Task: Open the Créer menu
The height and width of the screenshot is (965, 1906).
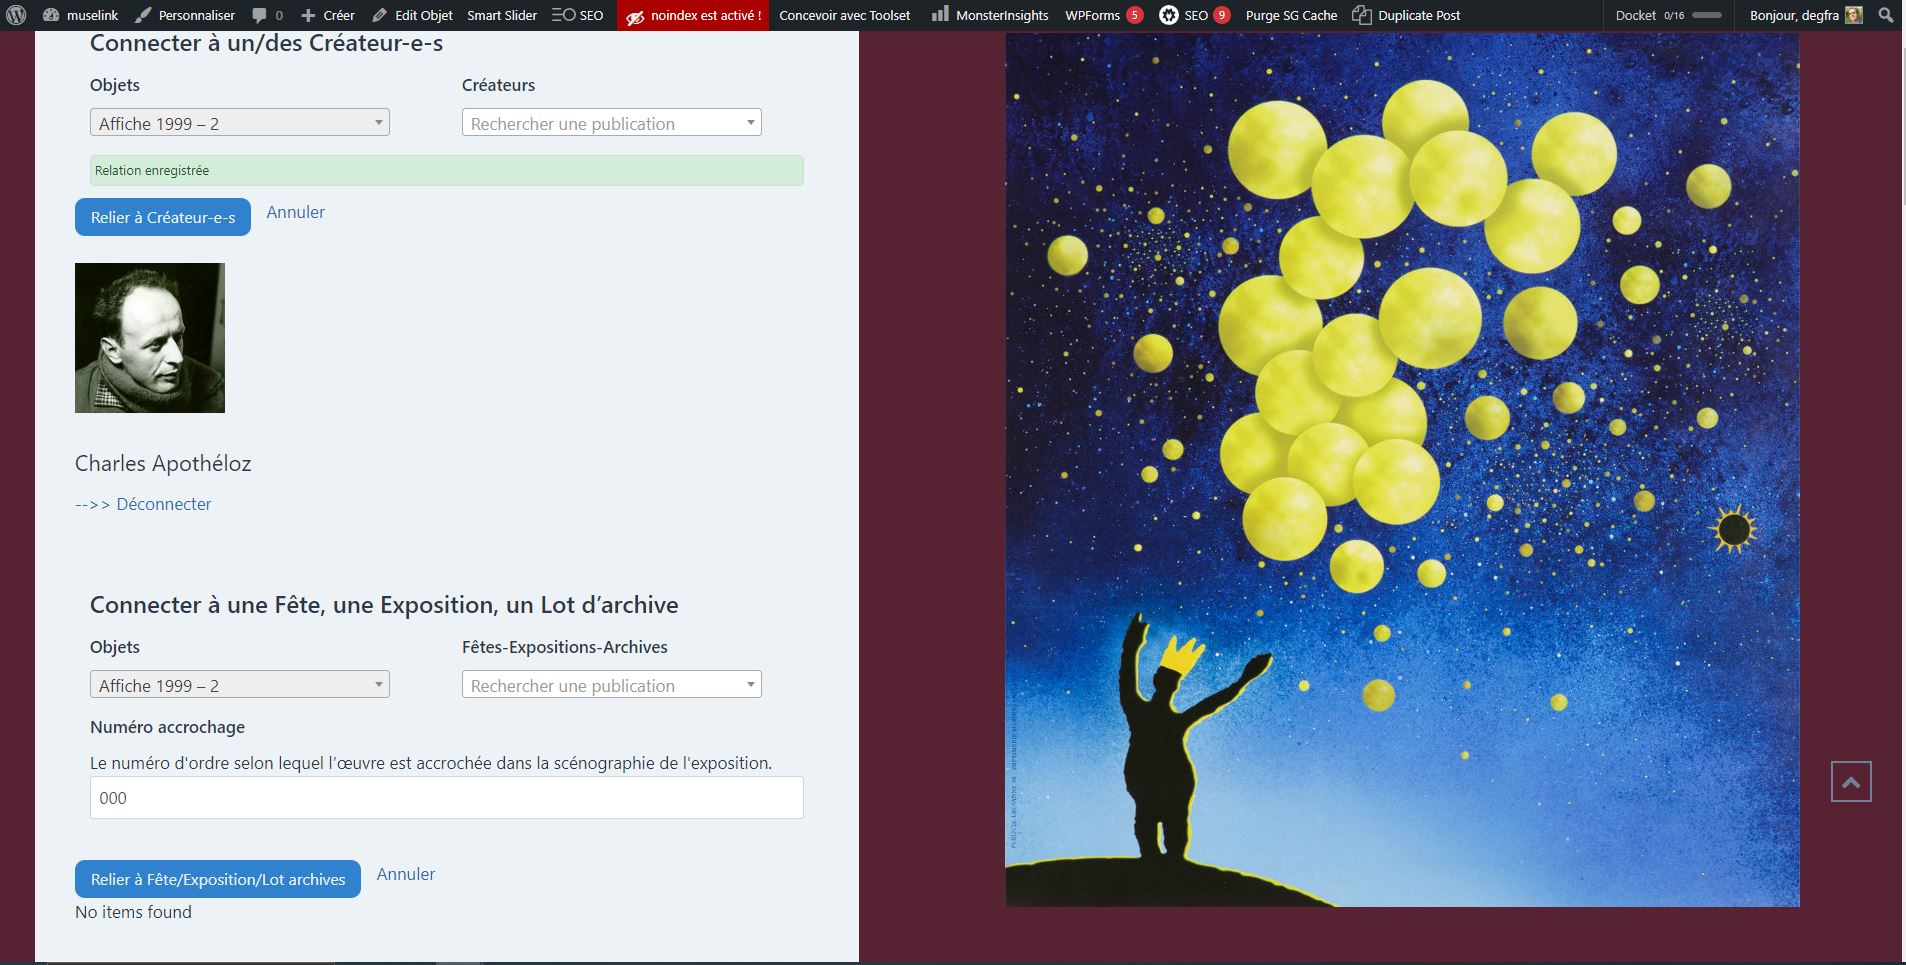Action: tap(328, 15)
